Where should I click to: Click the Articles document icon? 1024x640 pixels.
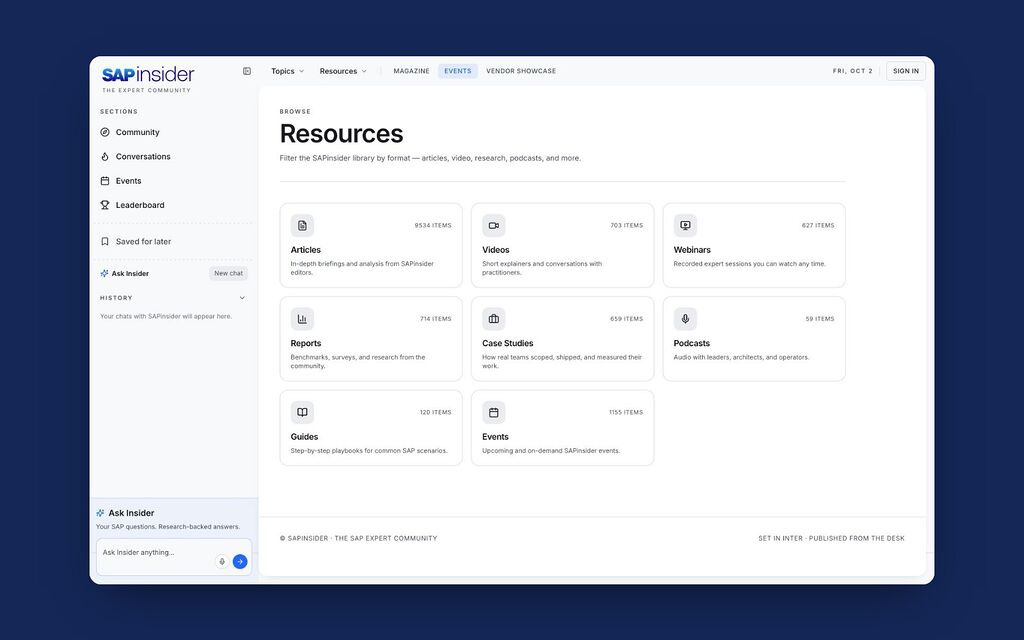[302, 225]
